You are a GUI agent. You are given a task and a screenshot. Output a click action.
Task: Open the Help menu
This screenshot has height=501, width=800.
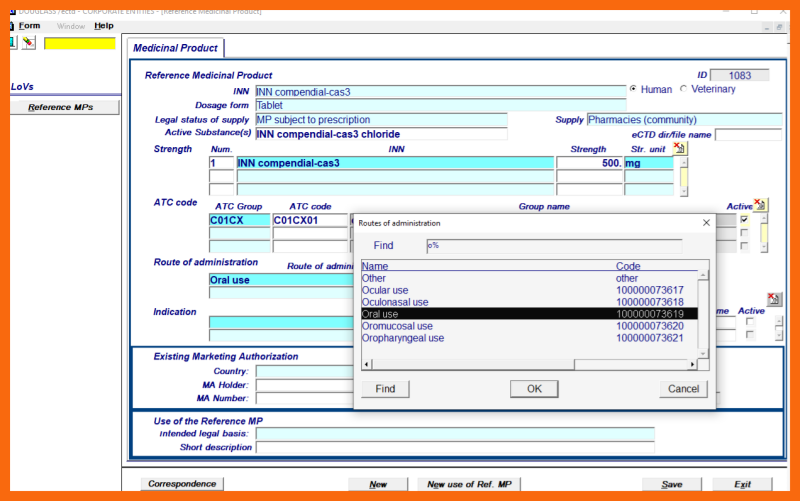pos(104,26)
